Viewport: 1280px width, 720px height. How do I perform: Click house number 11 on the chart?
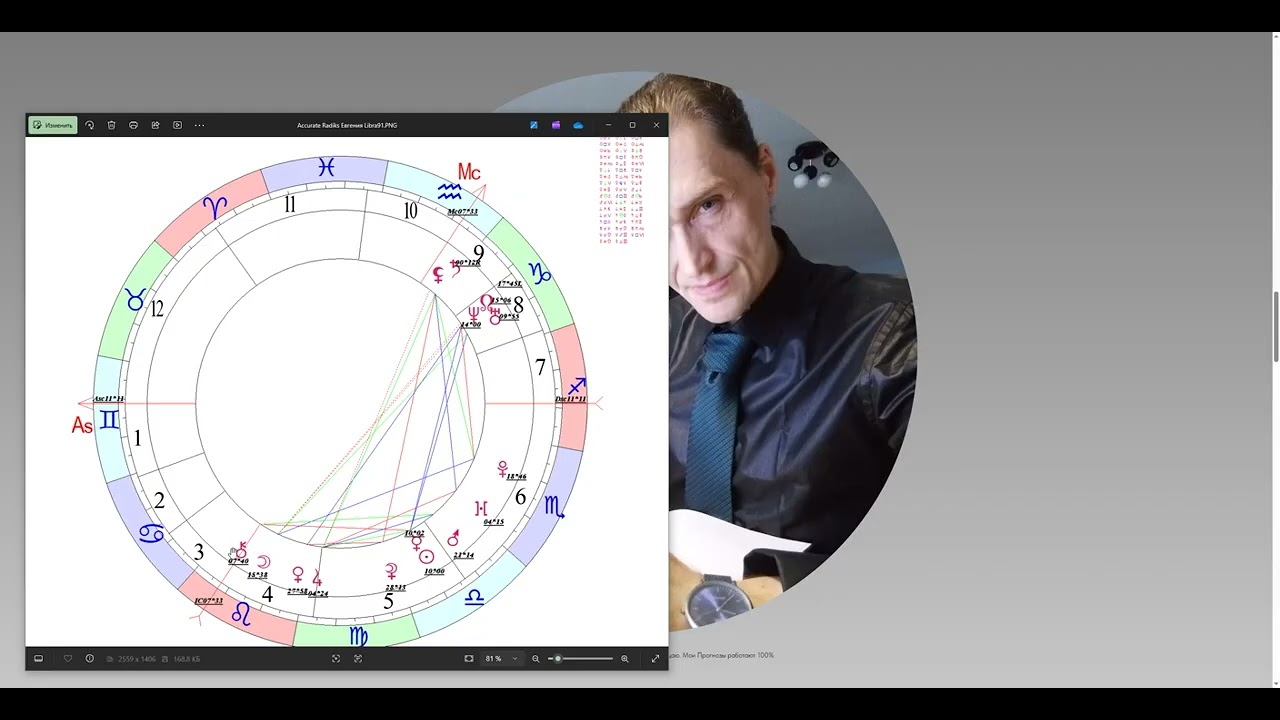(x=289, y=205)
